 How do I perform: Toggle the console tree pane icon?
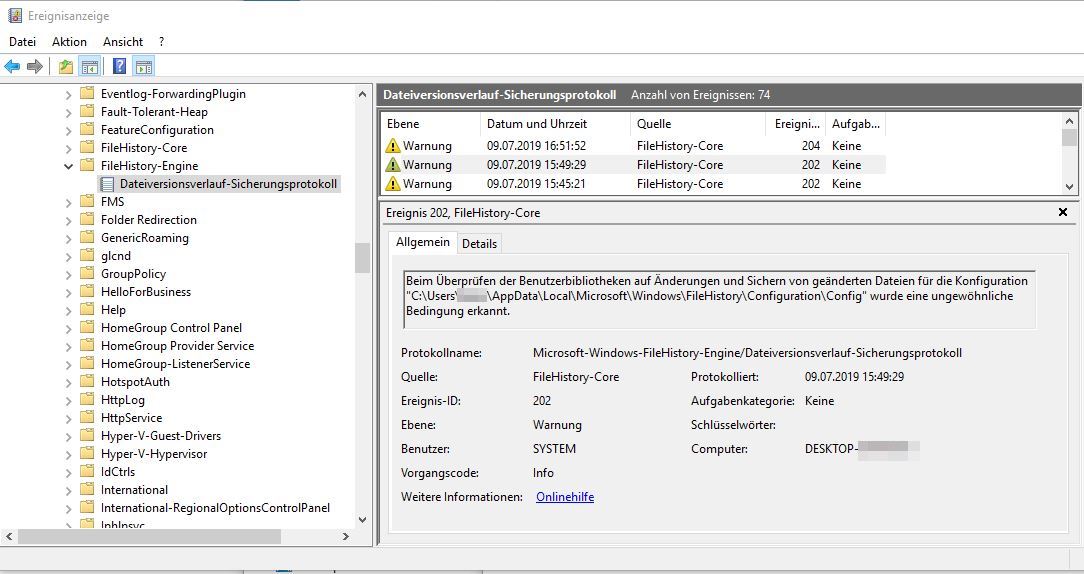90,67
